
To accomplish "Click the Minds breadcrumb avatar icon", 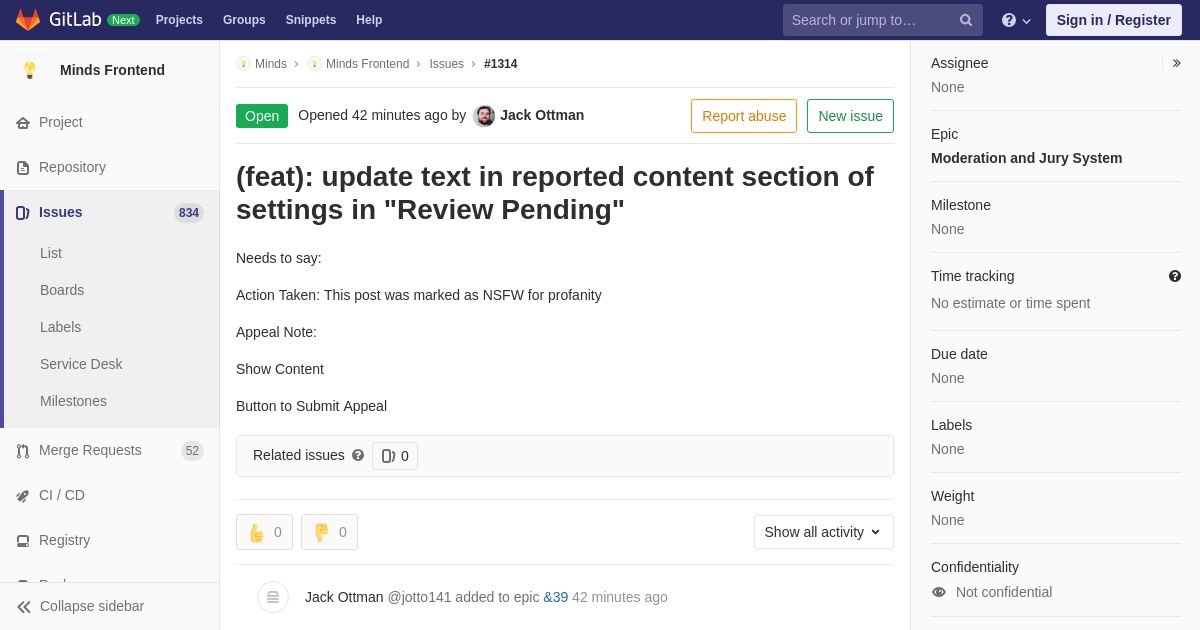I will point(243,64).
